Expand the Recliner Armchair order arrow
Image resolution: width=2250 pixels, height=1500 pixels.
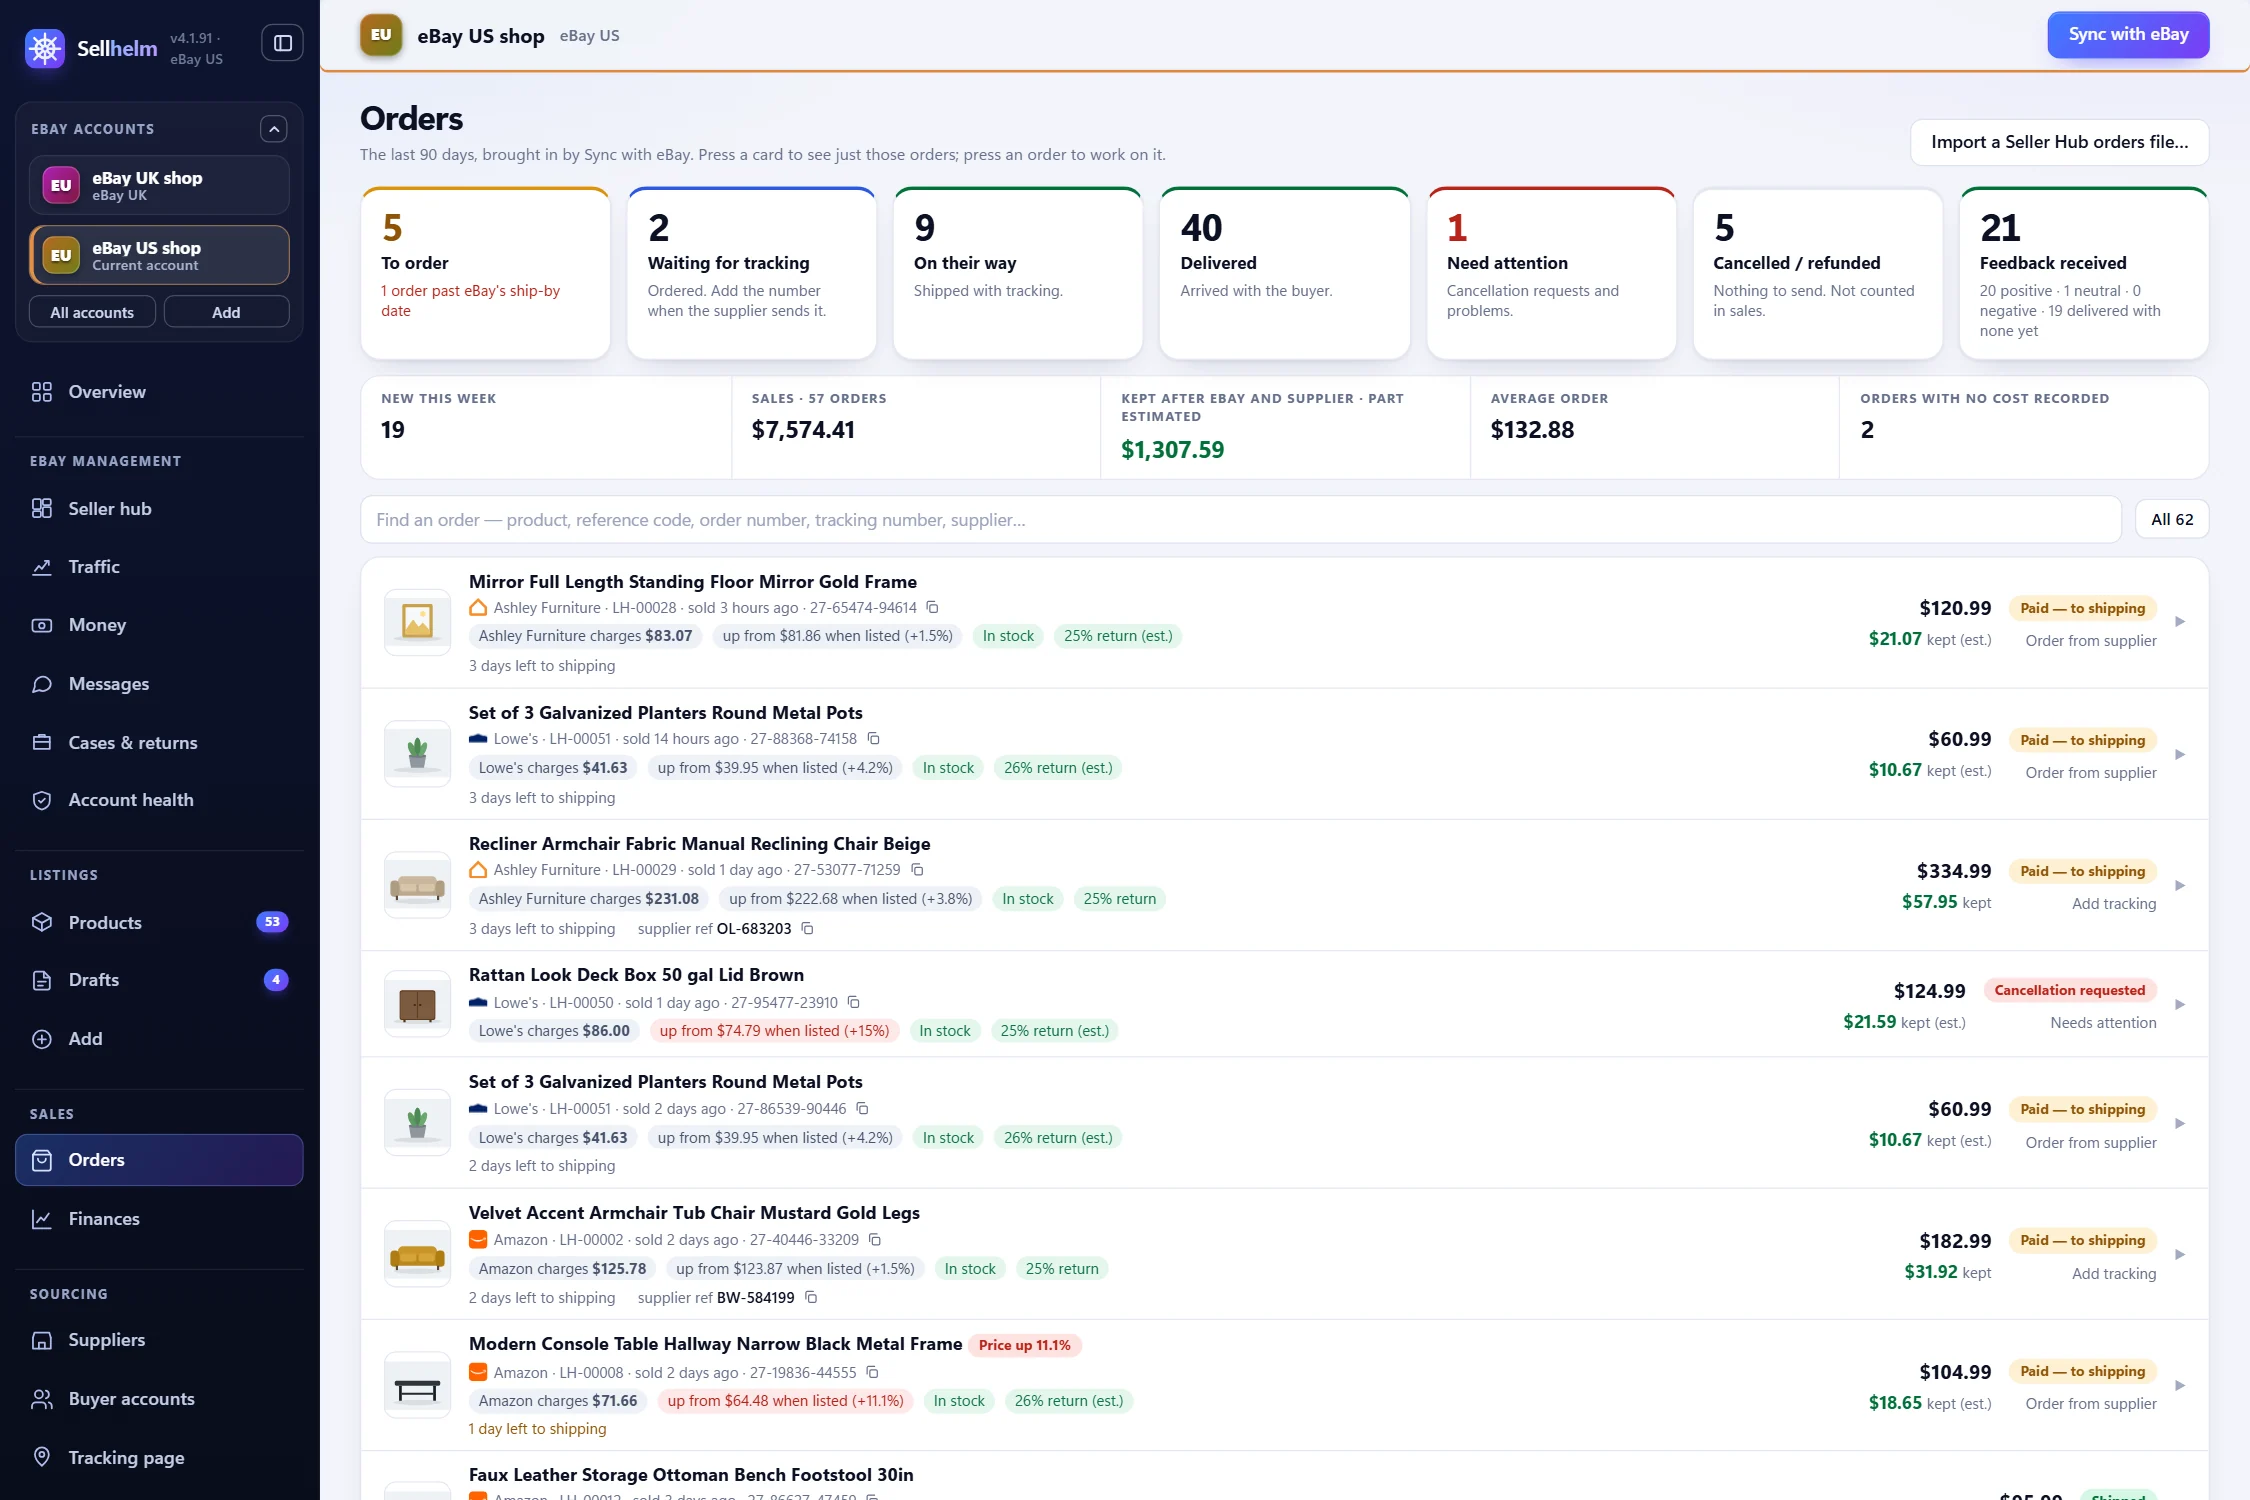pyautogui.click(x=2180, y=886)
